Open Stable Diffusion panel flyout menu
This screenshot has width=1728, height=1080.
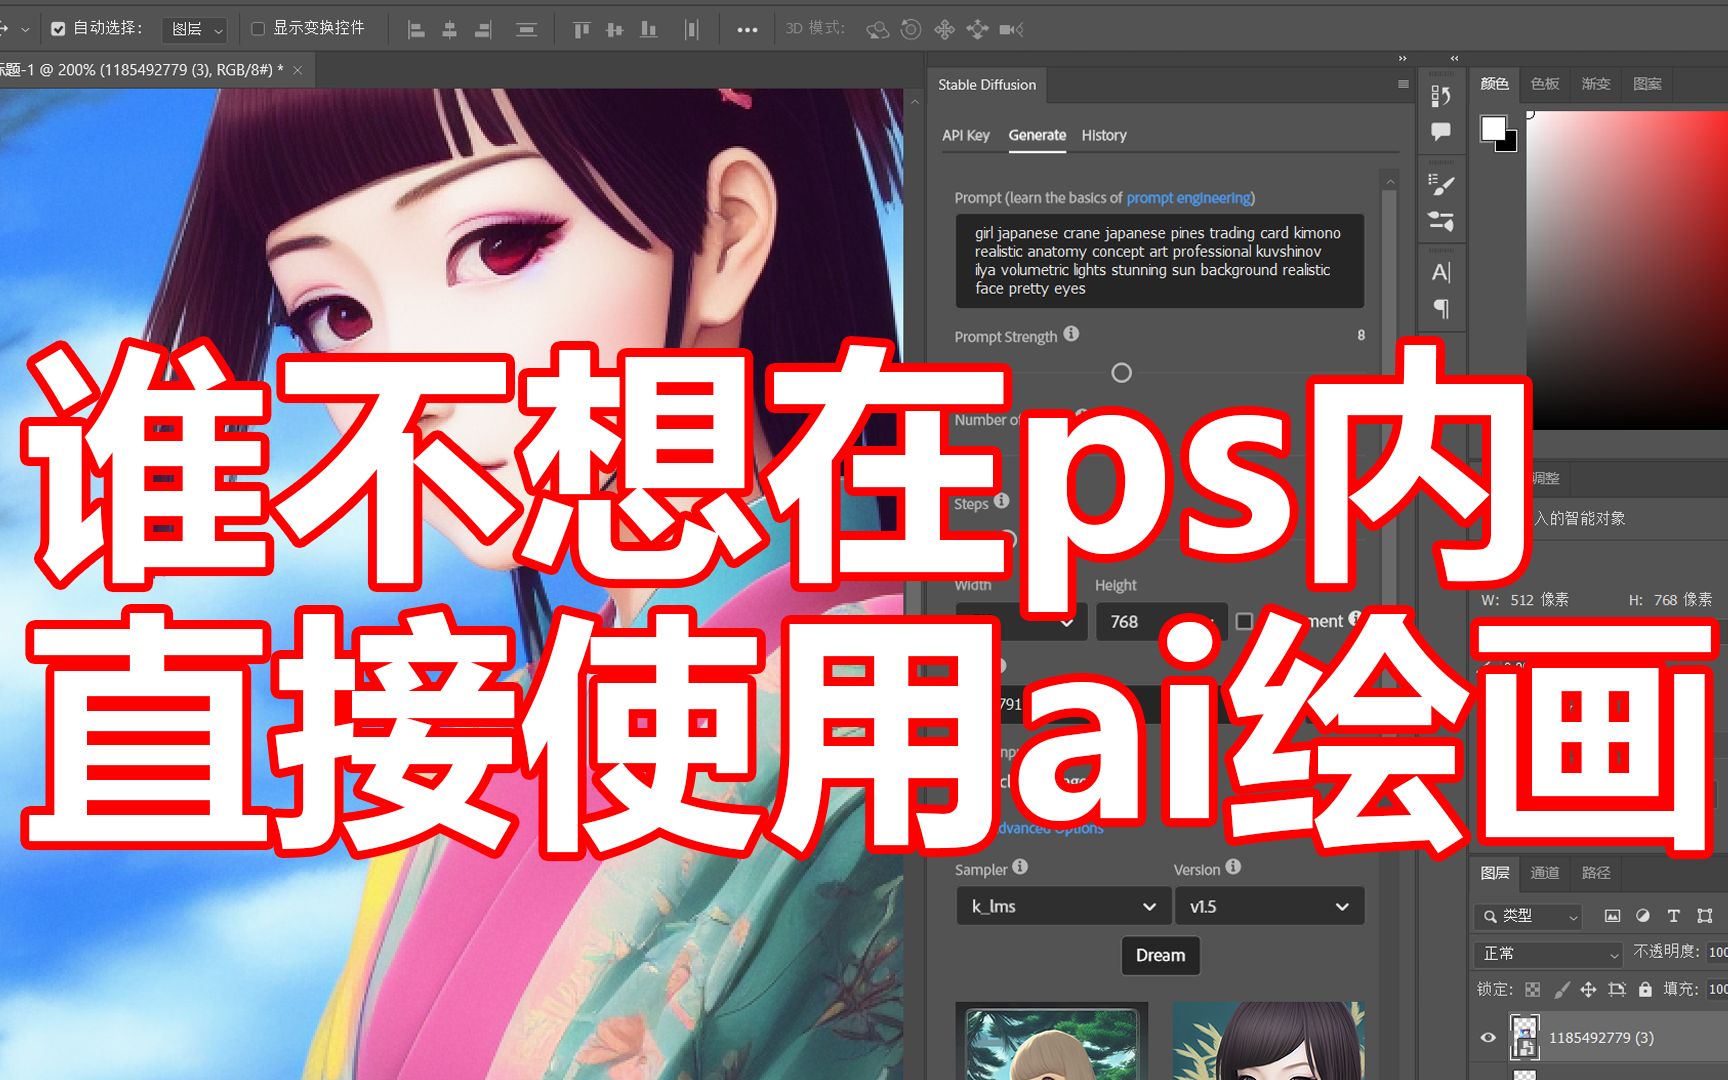coord(1403,85)
